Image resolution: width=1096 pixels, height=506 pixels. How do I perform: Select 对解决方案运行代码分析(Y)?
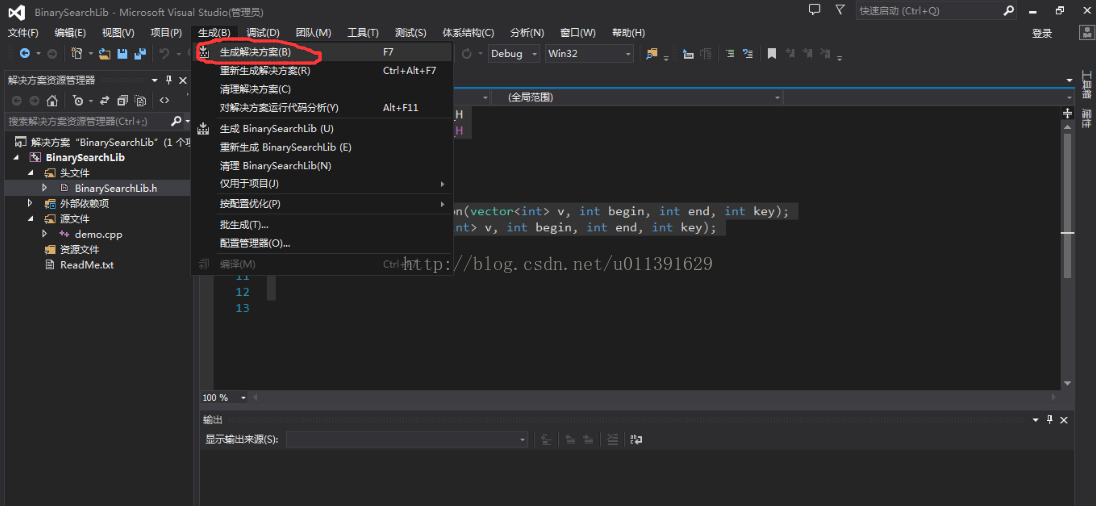point(322,108)
